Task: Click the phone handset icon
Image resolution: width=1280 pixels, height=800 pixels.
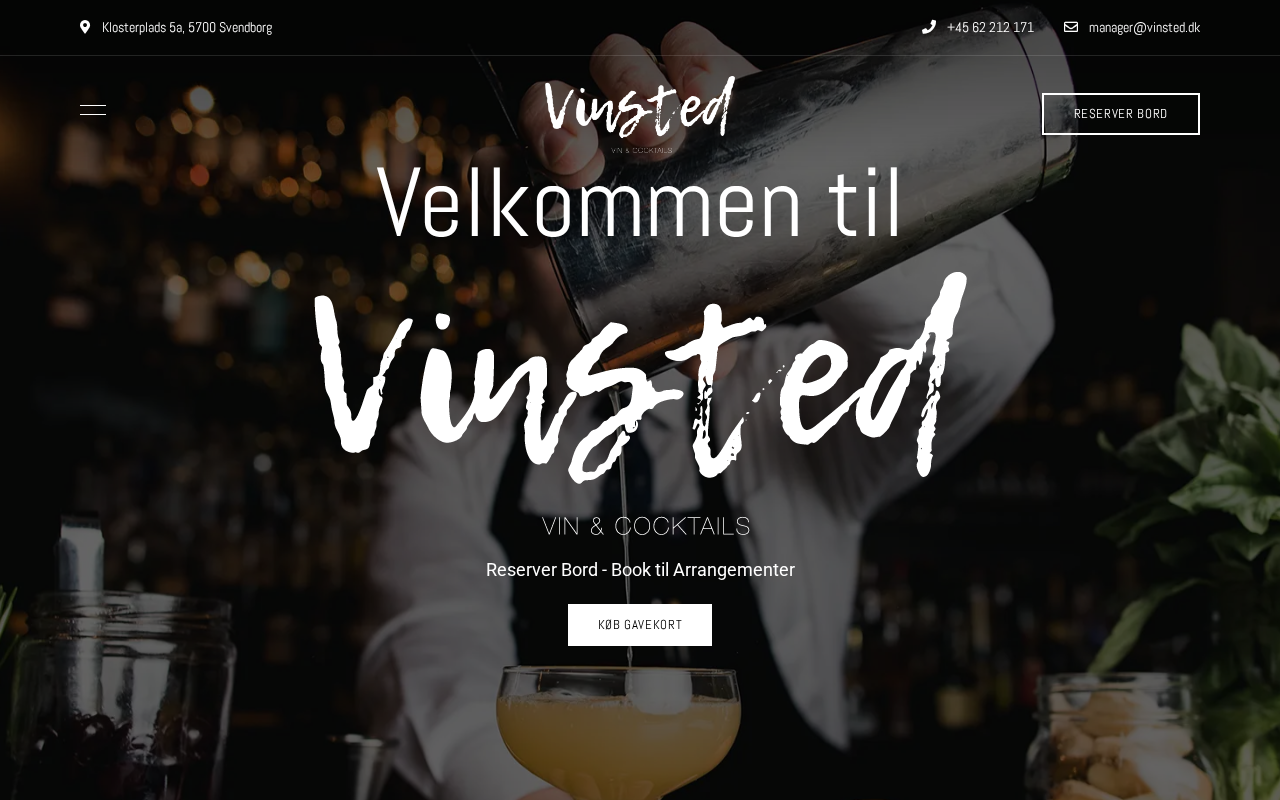Action: (x=929, y=27)
